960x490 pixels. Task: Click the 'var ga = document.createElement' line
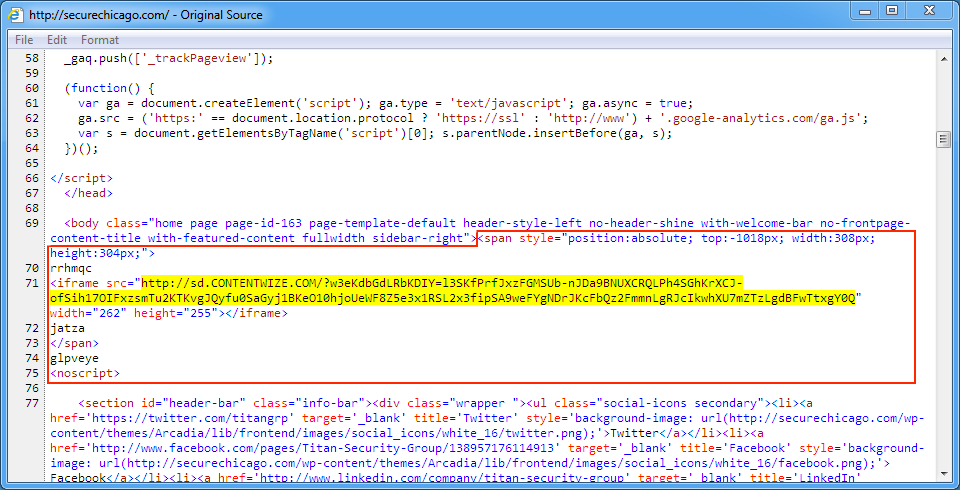383,104
